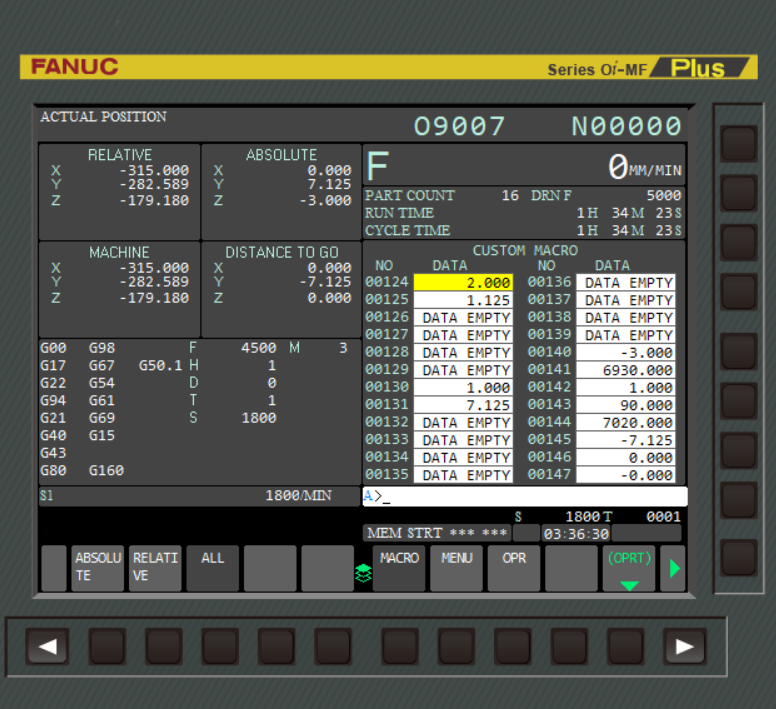Click the blank softkey left of ABSOLUTE
This screenshot has height=709, width=776.
click(x=54, y=568)
